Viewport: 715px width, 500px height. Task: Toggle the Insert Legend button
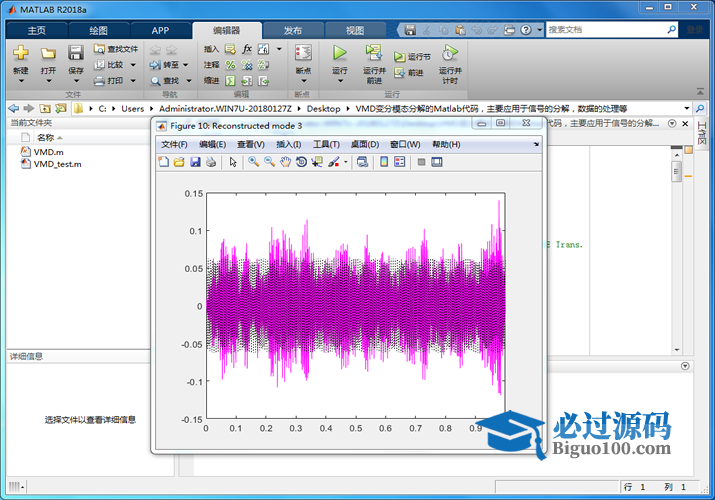point(399,162)
